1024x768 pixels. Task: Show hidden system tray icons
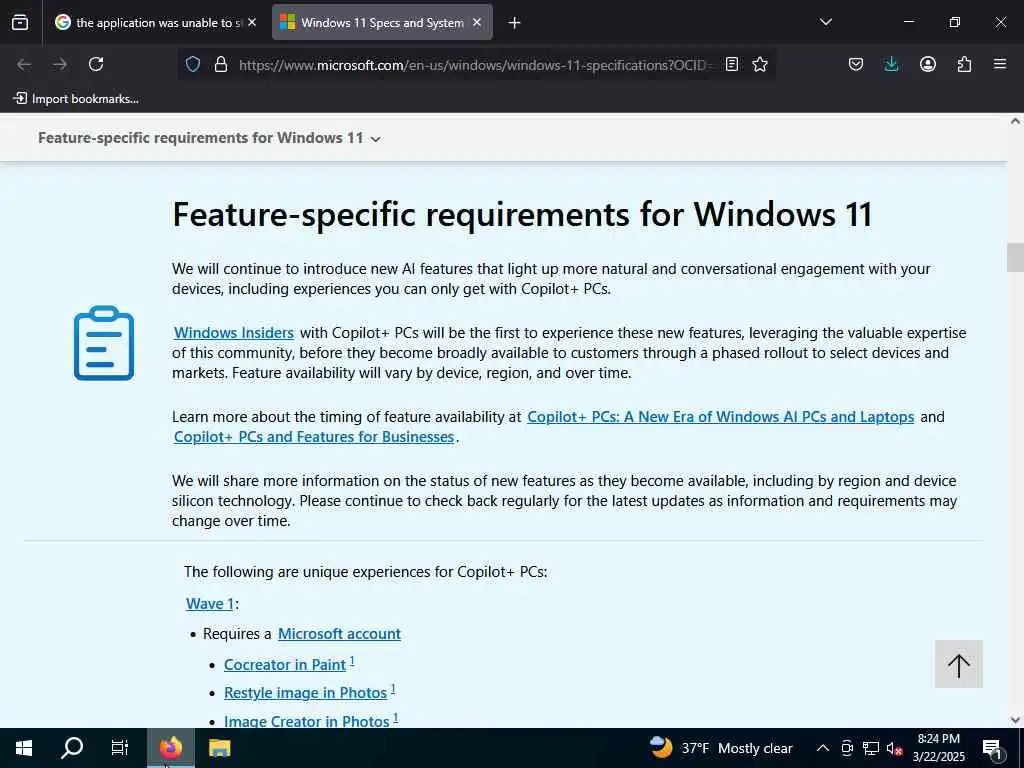click(x=823, y=748)
